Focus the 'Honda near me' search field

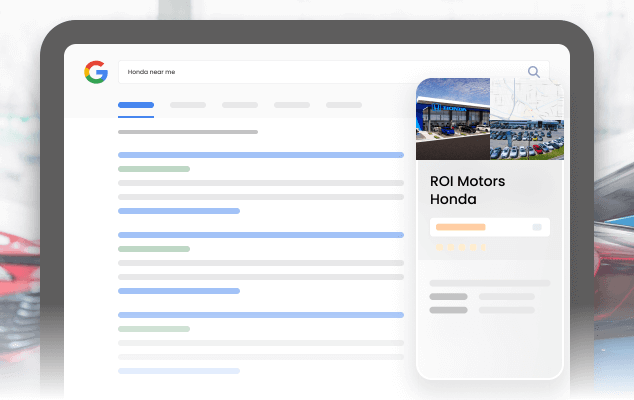coord(334,72)
